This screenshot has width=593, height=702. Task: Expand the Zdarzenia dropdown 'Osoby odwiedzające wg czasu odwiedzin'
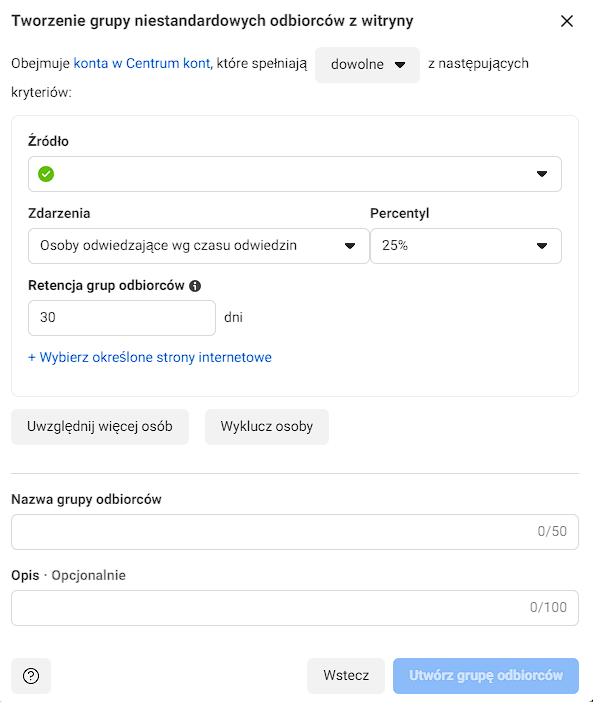click(199, 246)
